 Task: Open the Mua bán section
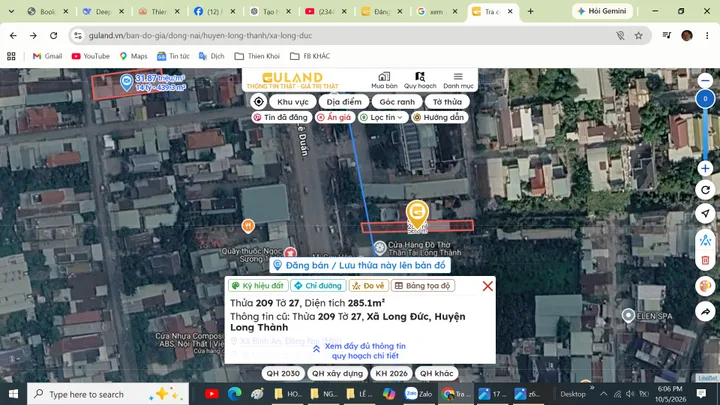pyautogui.click(x=384, y=80)
